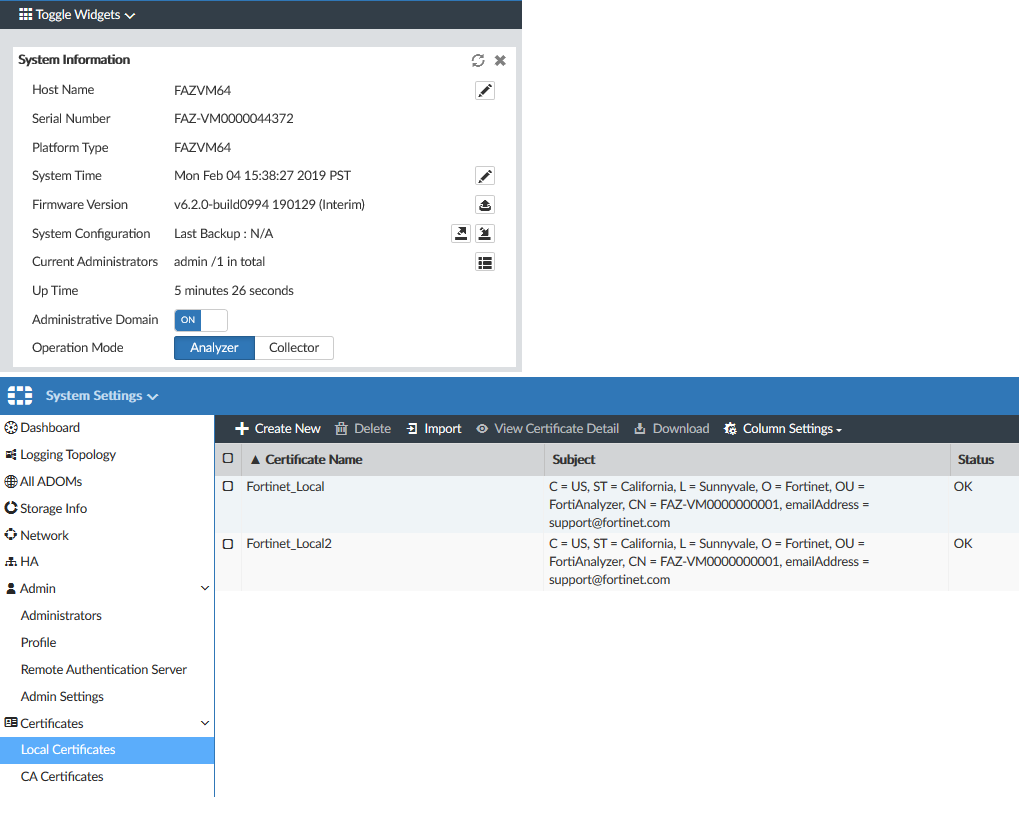1020x813 pixels.
Task: Click the Dashboard gauge icon
Action: point(11,427)
